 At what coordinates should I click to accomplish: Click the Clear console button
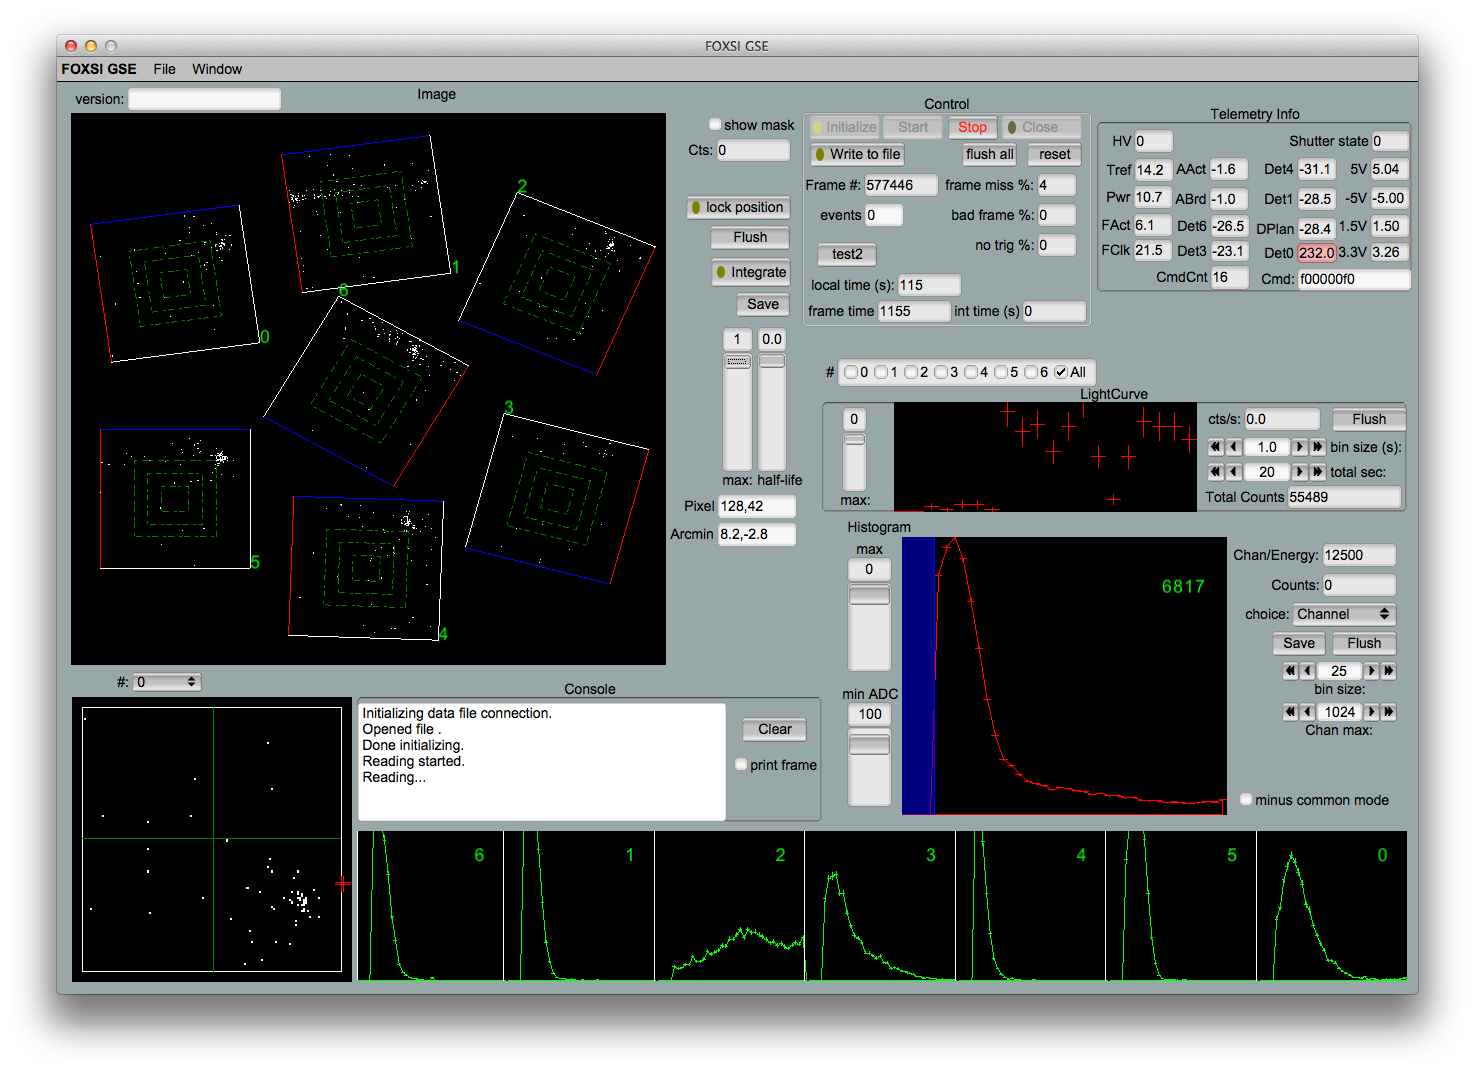pos(774,729)
